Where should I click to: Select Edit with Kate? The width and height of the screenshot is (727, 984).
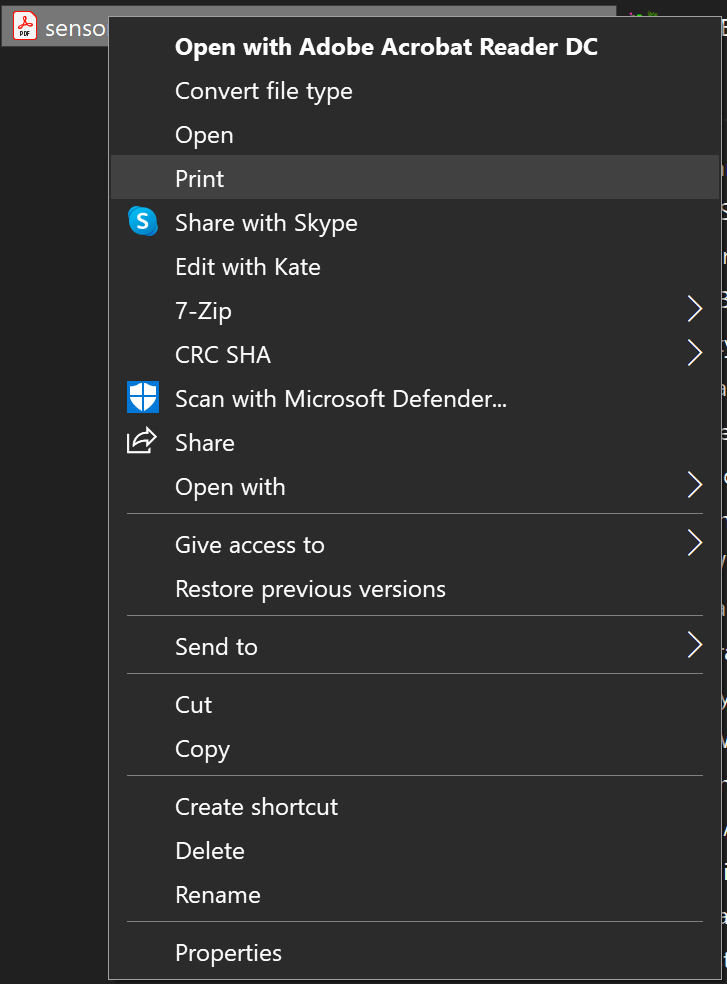tap(247, 267)
